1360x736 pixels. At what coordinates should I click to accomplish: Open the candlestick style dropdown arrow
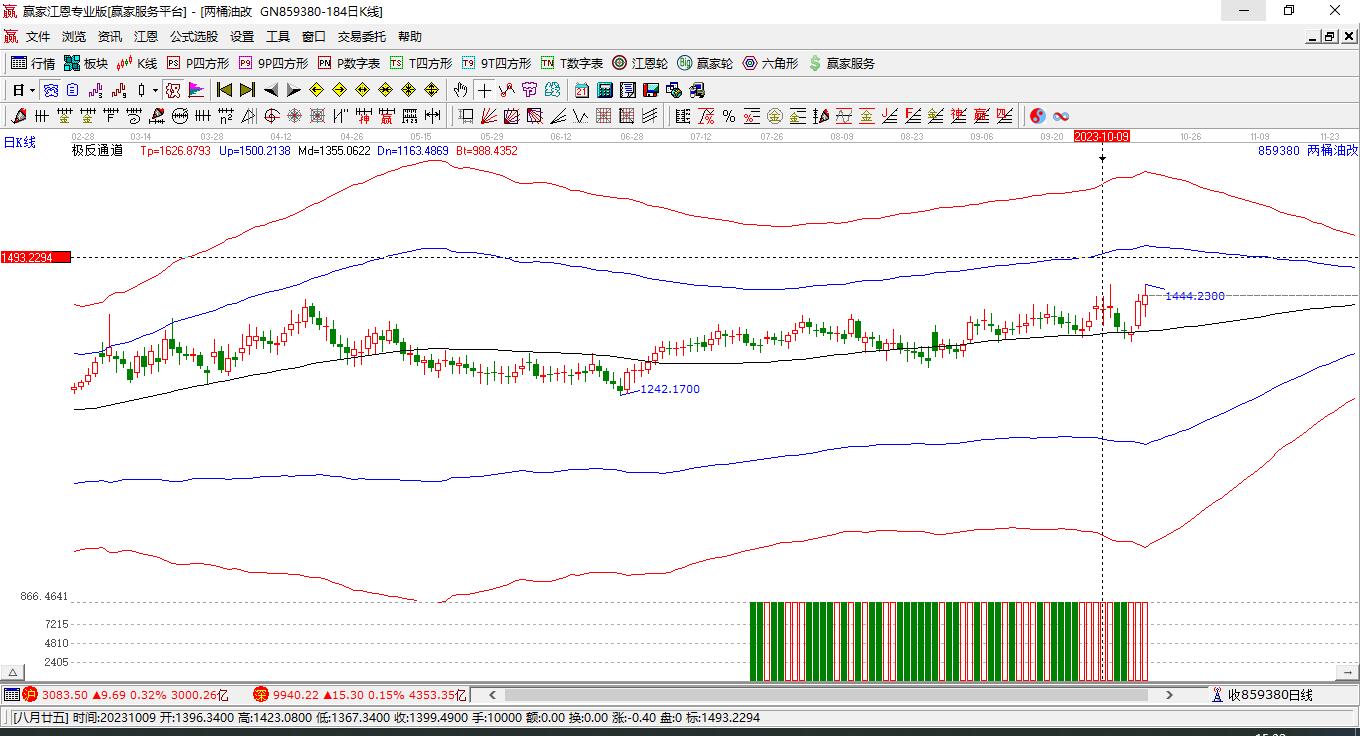click(x=155, y=90)
